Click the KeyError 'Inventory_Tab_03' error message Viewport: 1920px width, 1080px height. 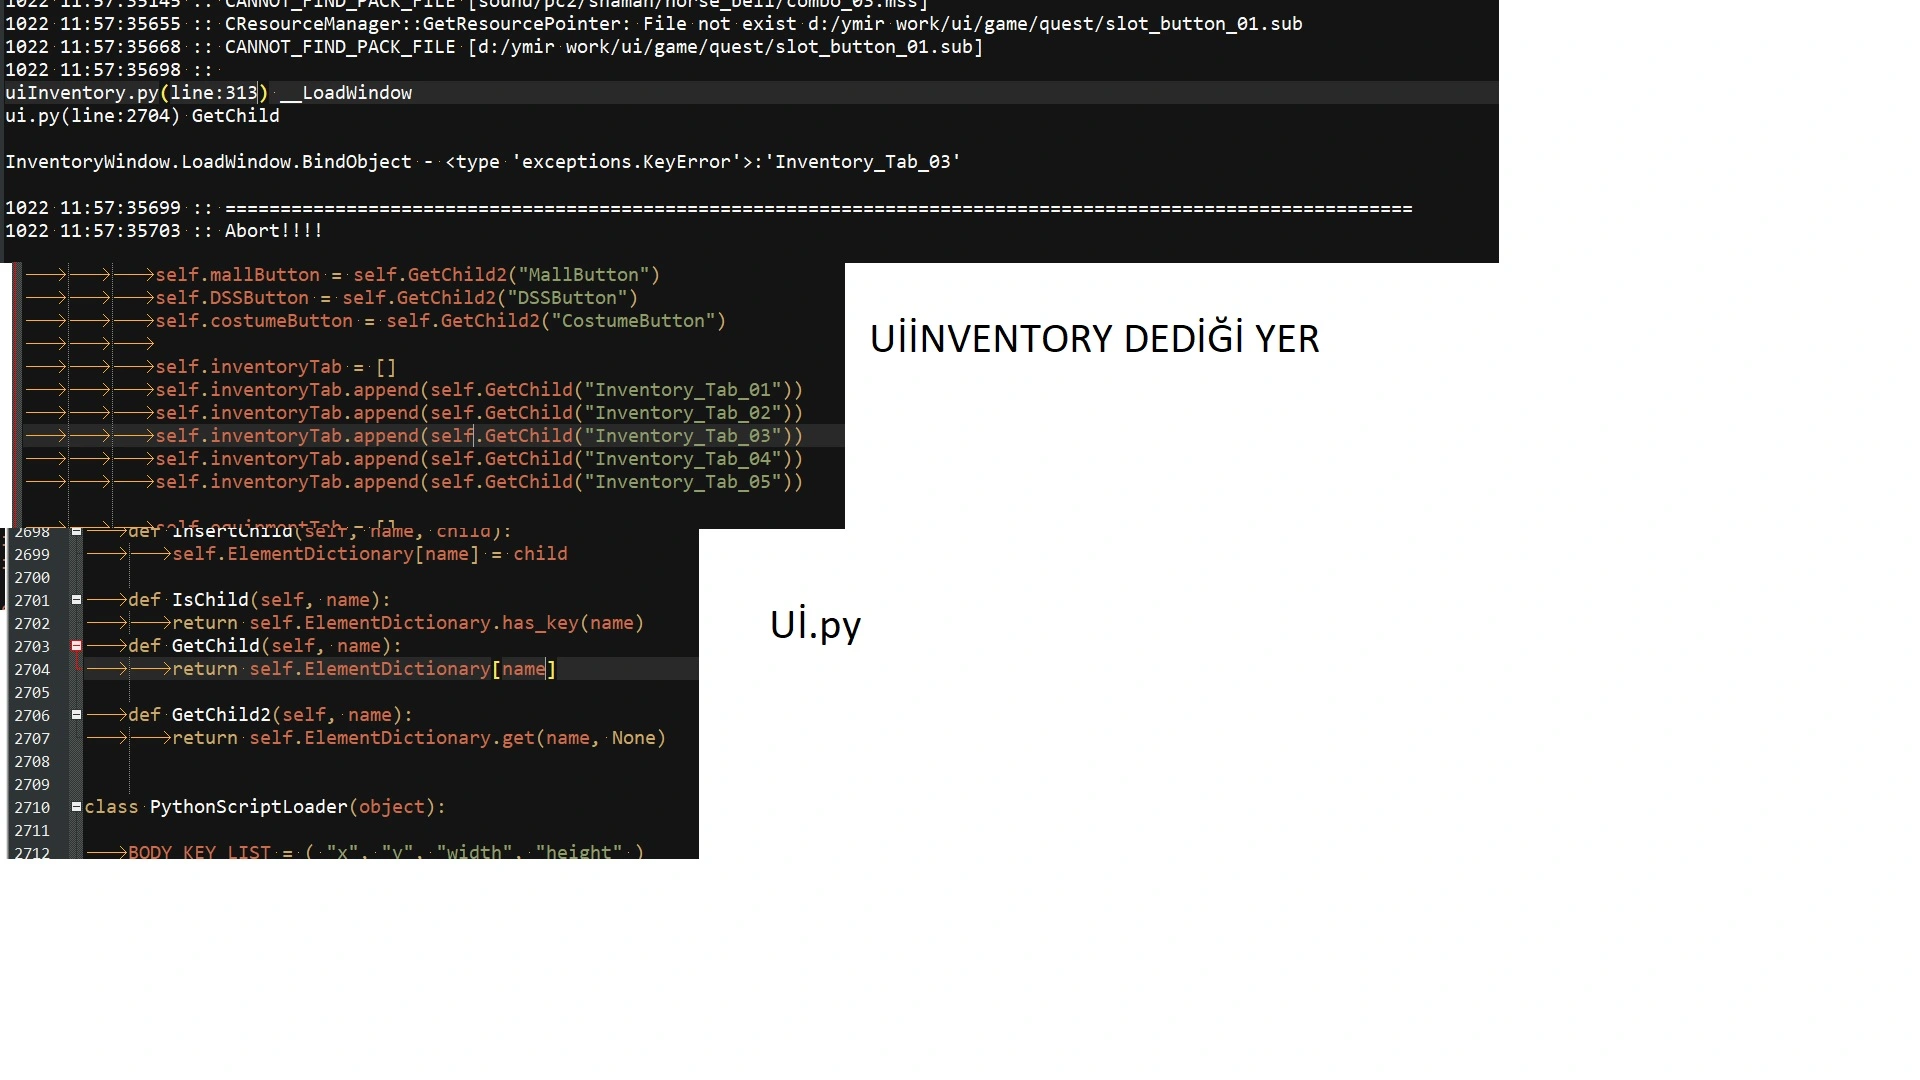coord(482,162)
